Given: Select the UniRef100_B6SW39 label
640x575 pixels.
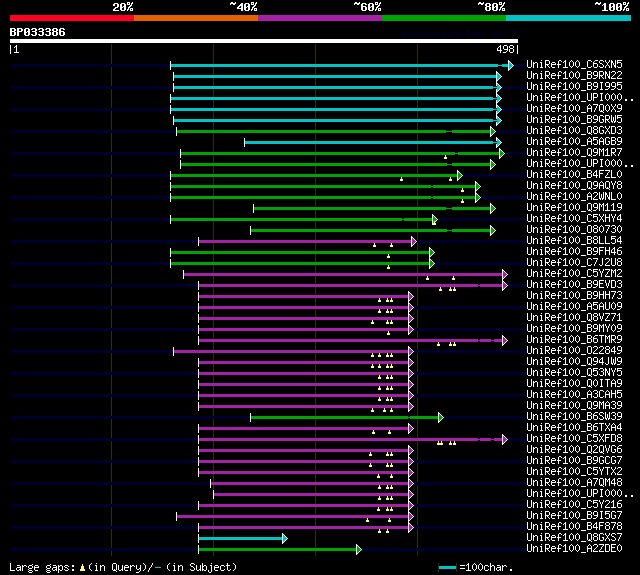Looking at the screenshot, I should [574, 417].
